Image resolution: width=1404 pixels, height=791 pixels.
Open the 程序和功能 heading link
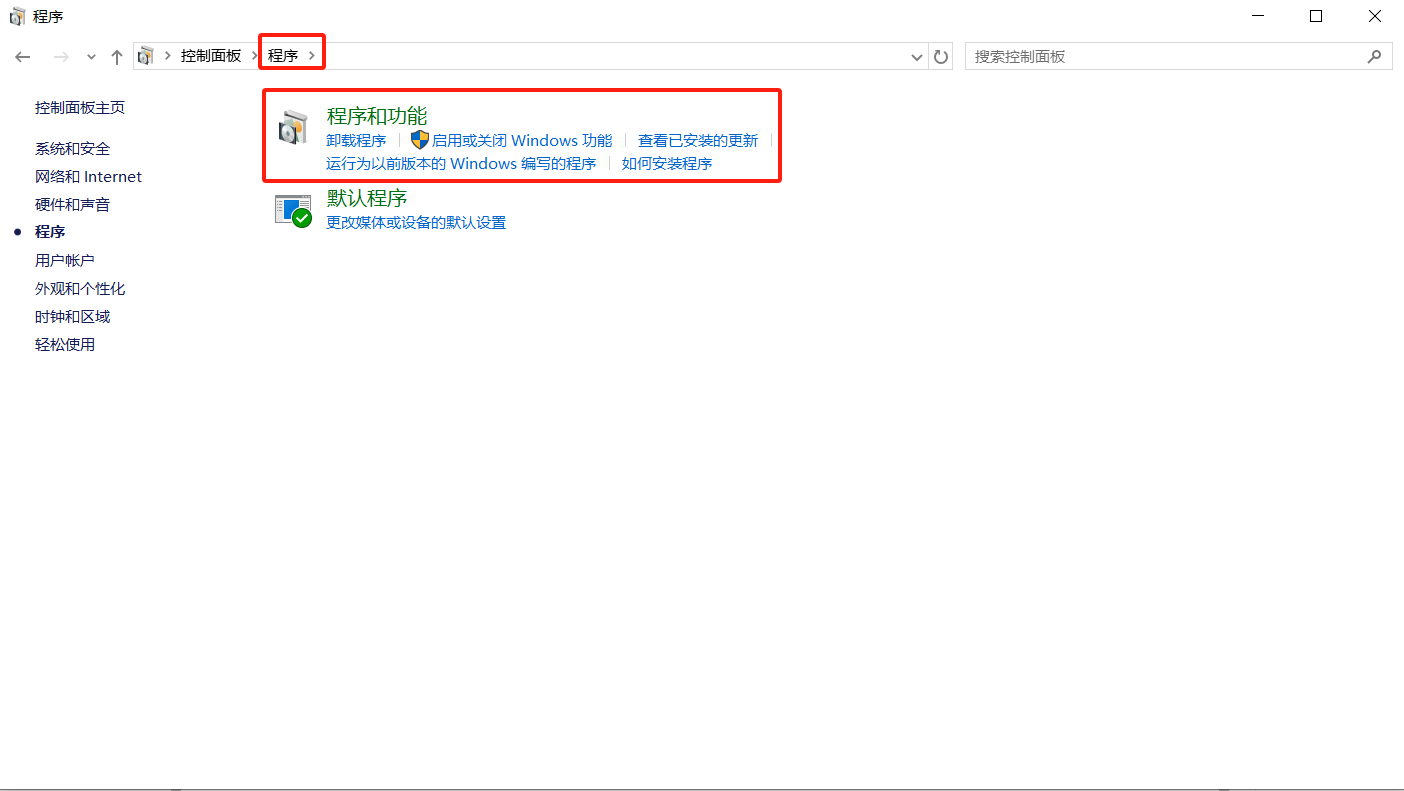[x=377, y=116]
